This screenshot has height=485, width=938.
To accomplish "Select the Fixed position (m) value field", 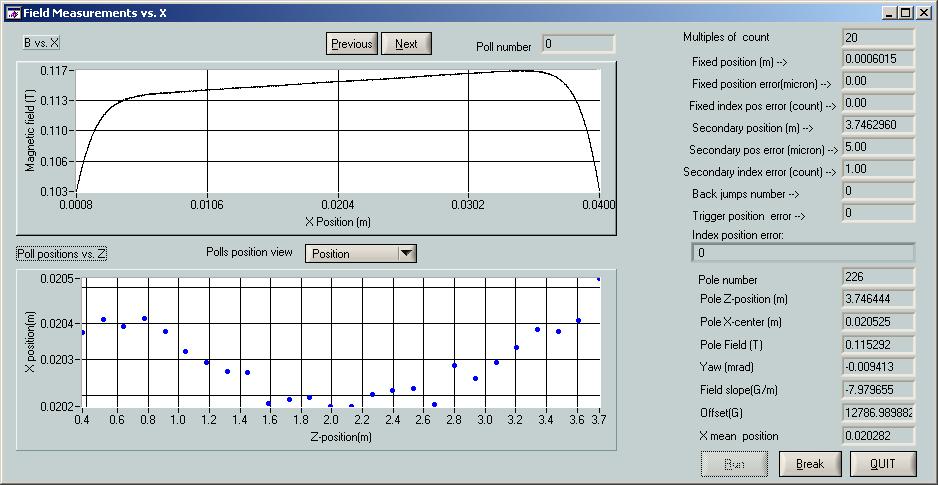I will click(878, 60).
